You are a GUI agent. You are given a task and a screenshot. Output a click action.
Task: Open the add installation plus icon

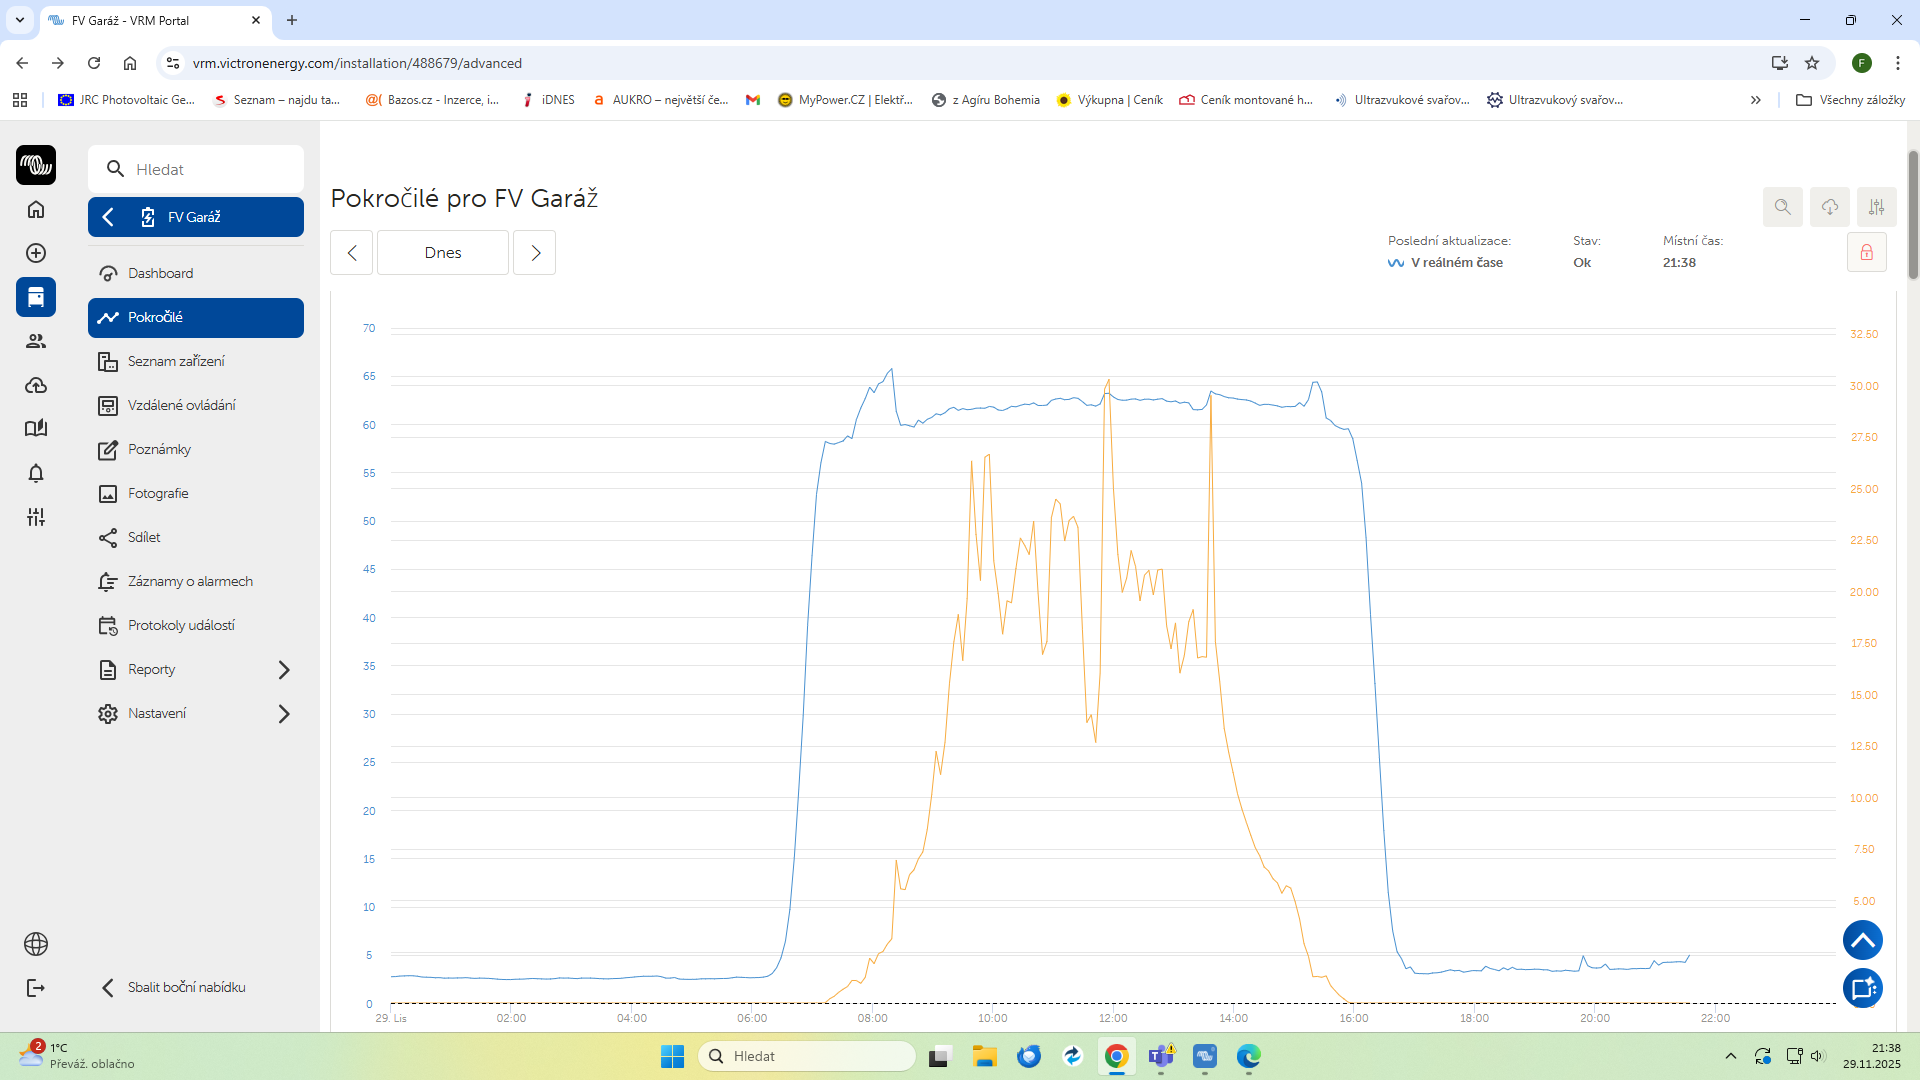[36, 253]
